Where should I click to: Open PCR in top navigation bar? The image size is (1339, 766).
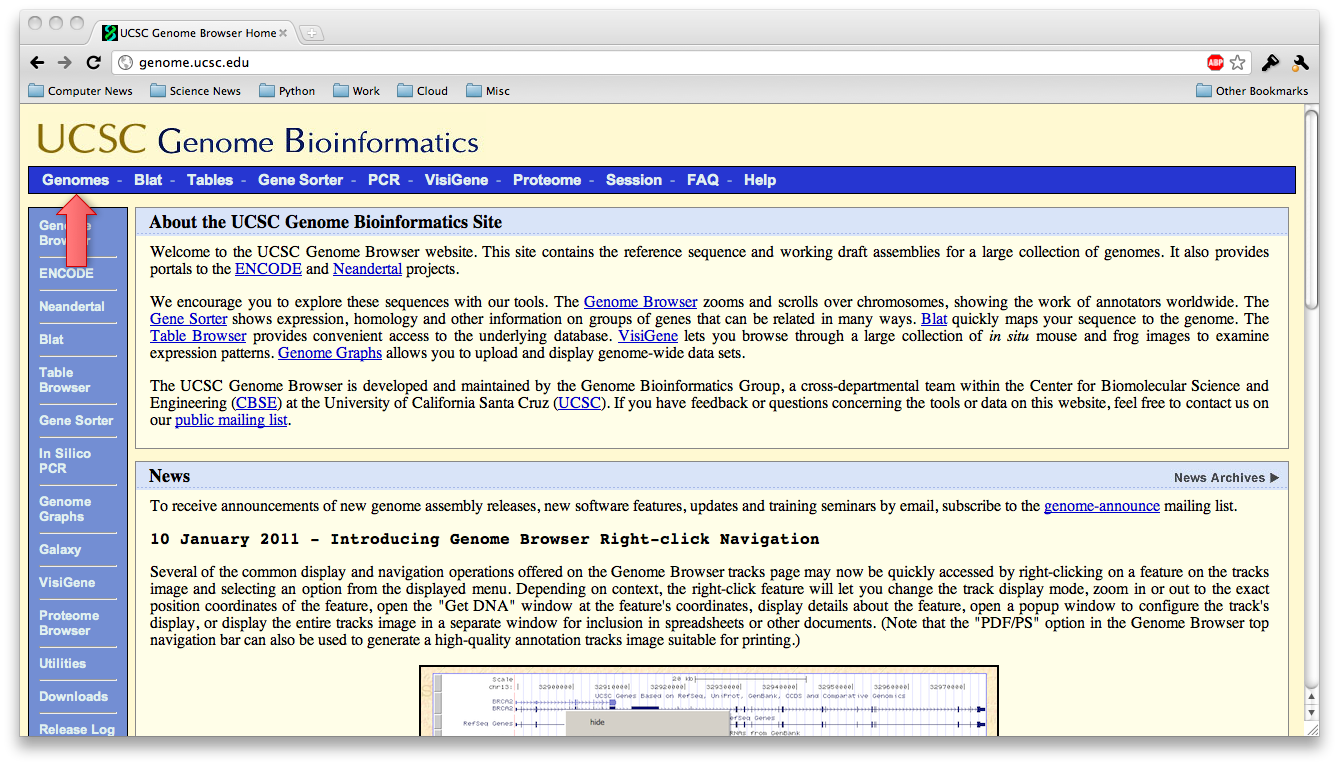click(x=384, y=180)
